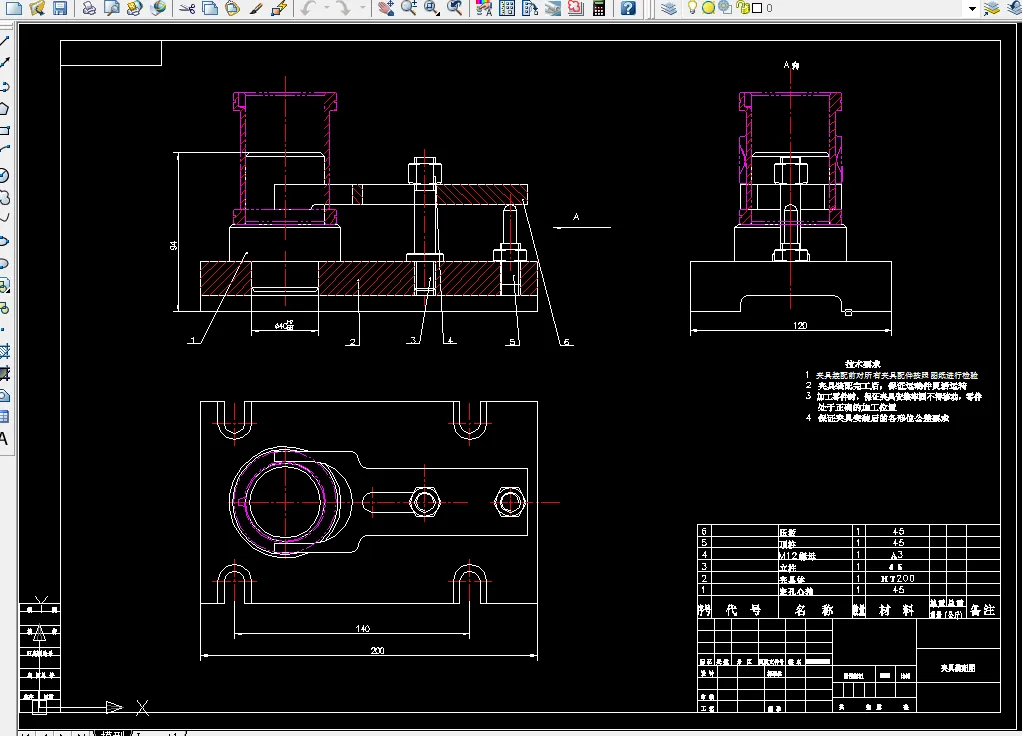Select the Polygon draw tool
This screenshot has height=736, width=1022.
click(5, 109)
